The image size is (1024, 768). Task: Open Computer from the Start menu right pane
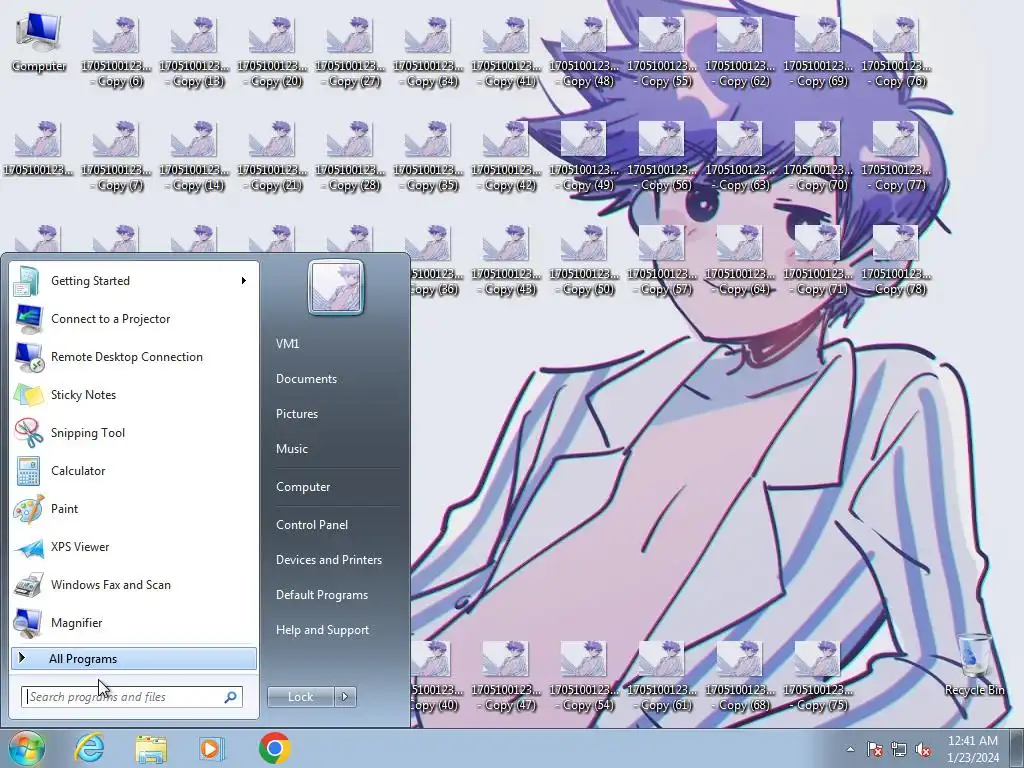(303, 487)
